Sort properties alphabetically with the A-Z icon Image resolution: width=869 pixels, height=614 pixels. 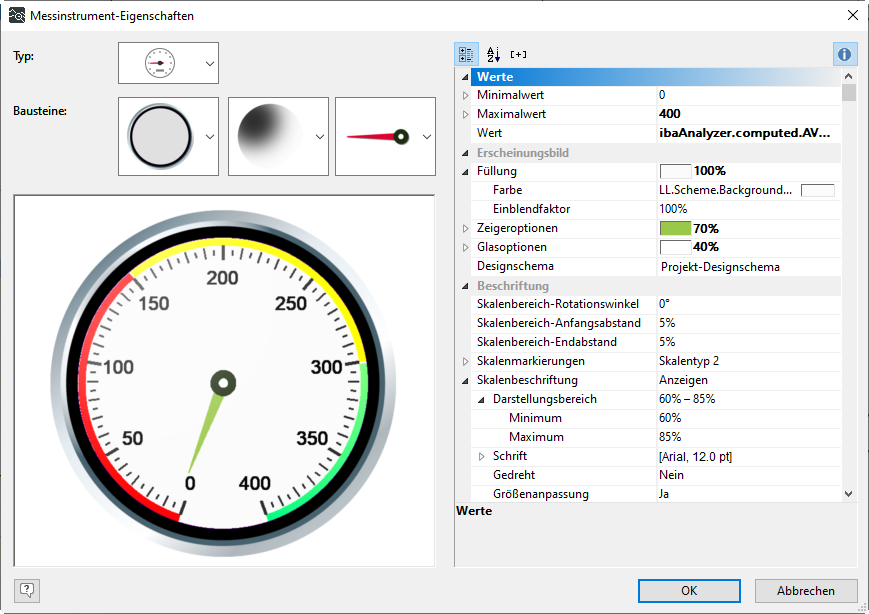click(493, 54)
